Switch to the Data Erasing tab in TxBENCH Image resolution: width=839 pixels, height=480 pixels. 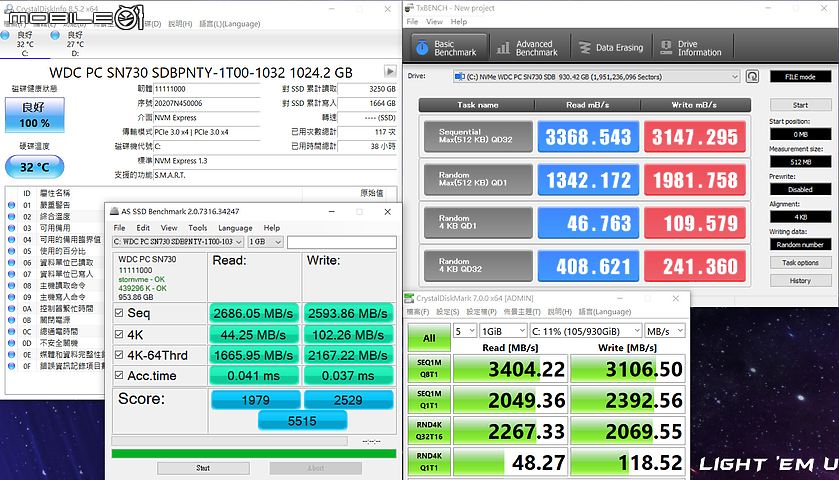[x=612, y=48]
